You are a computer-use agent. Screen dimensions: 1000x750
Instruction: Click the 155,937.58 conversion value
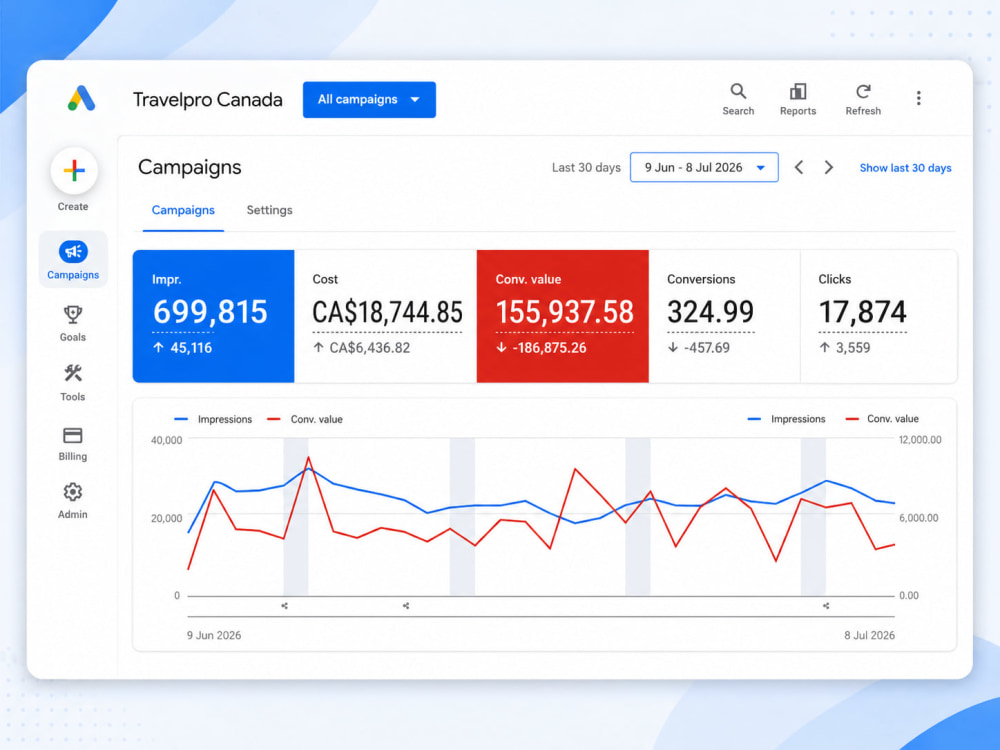tap(564, 312)
